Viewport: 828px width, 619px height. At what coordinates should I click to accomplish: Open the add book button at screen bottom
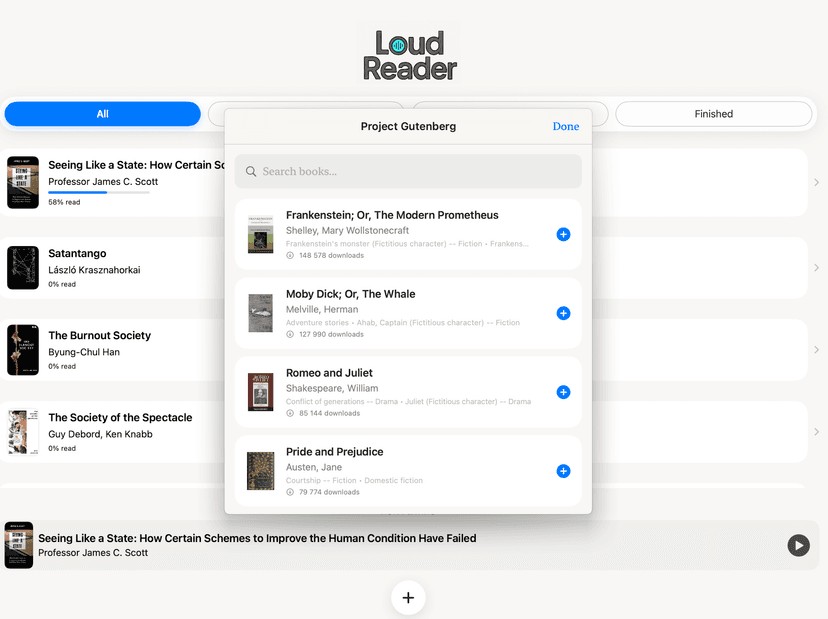click(x=408, y=597)
